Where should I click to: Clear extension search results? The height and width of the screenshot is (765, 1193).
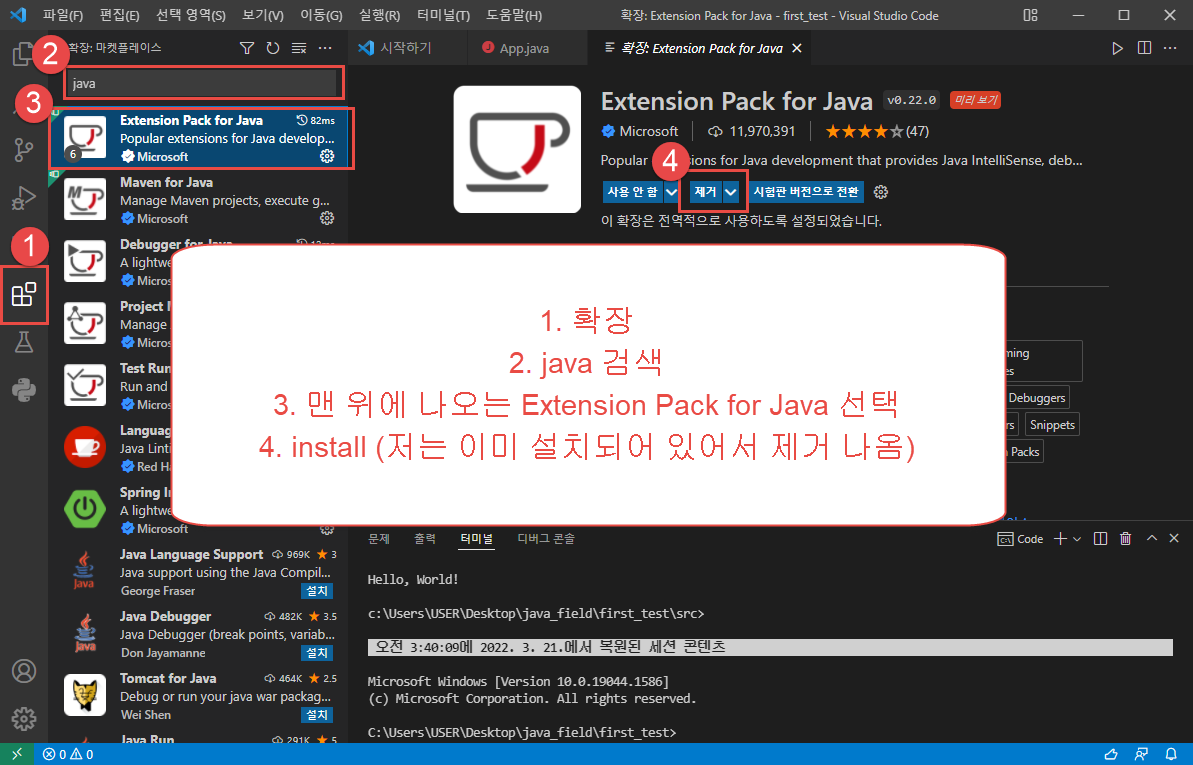[299, 48]
